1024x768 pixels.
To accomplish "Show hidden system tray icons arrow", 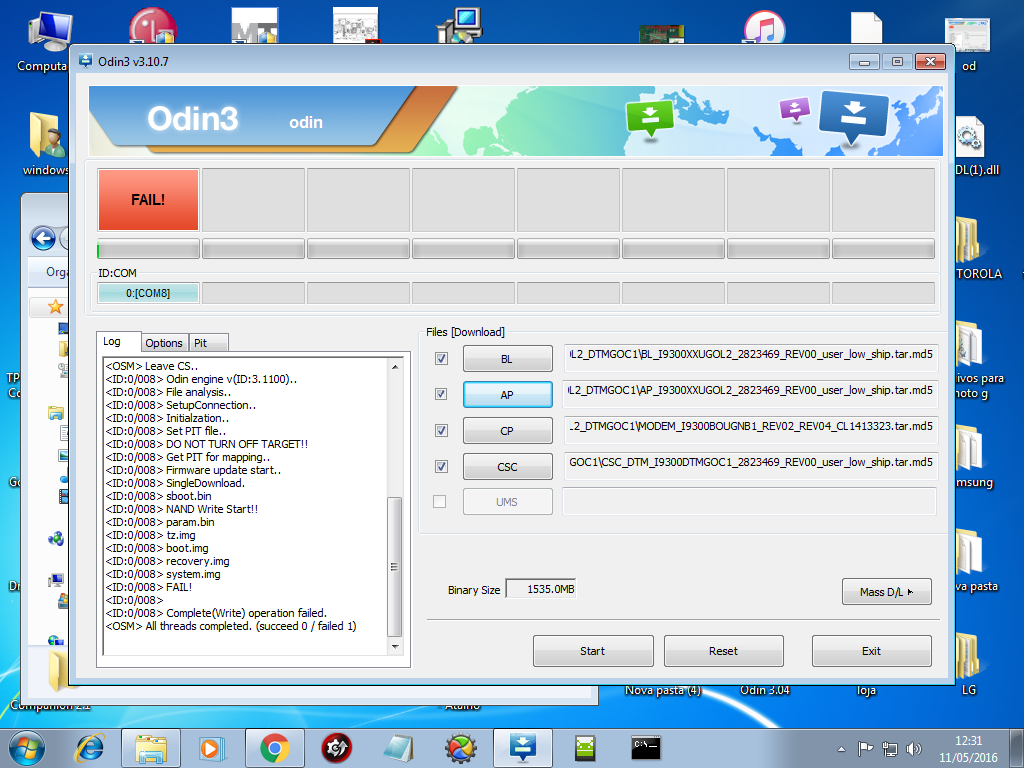I will click(x=841, y=749).
